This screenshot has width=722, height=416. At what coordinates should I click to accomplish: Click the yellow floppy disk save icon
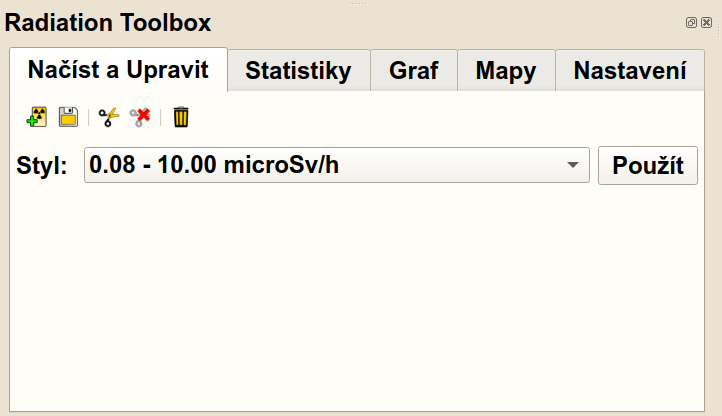[x=68, y=117]
